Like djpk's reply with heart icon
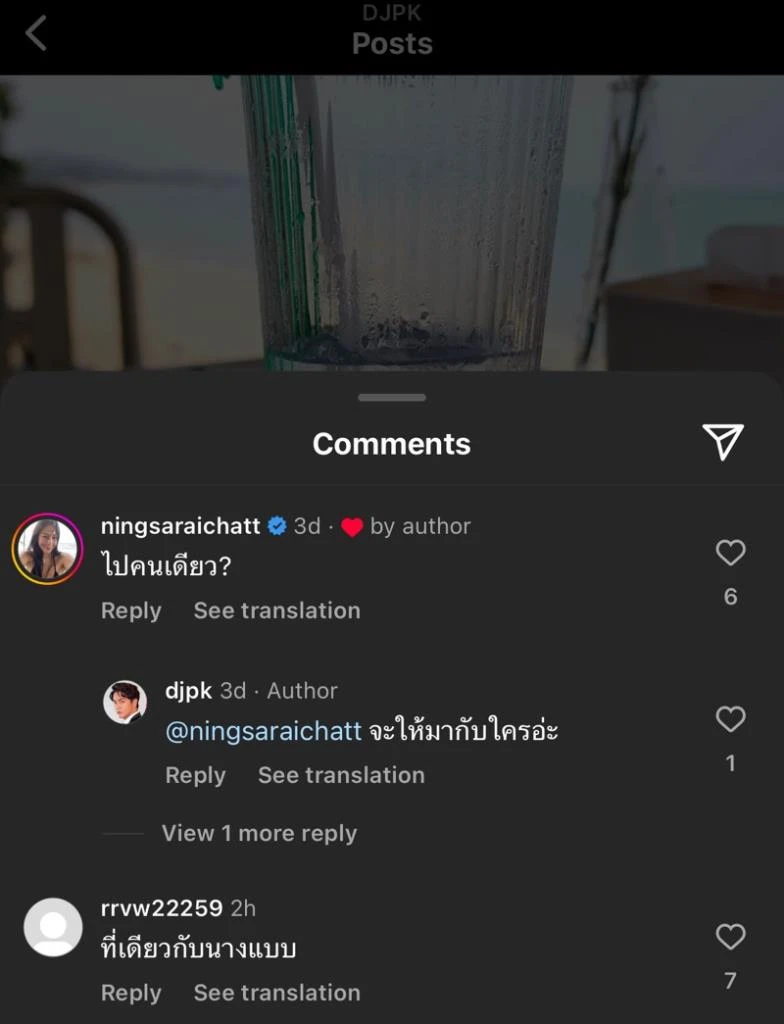The image size is (784, 1024). (731, 719)
